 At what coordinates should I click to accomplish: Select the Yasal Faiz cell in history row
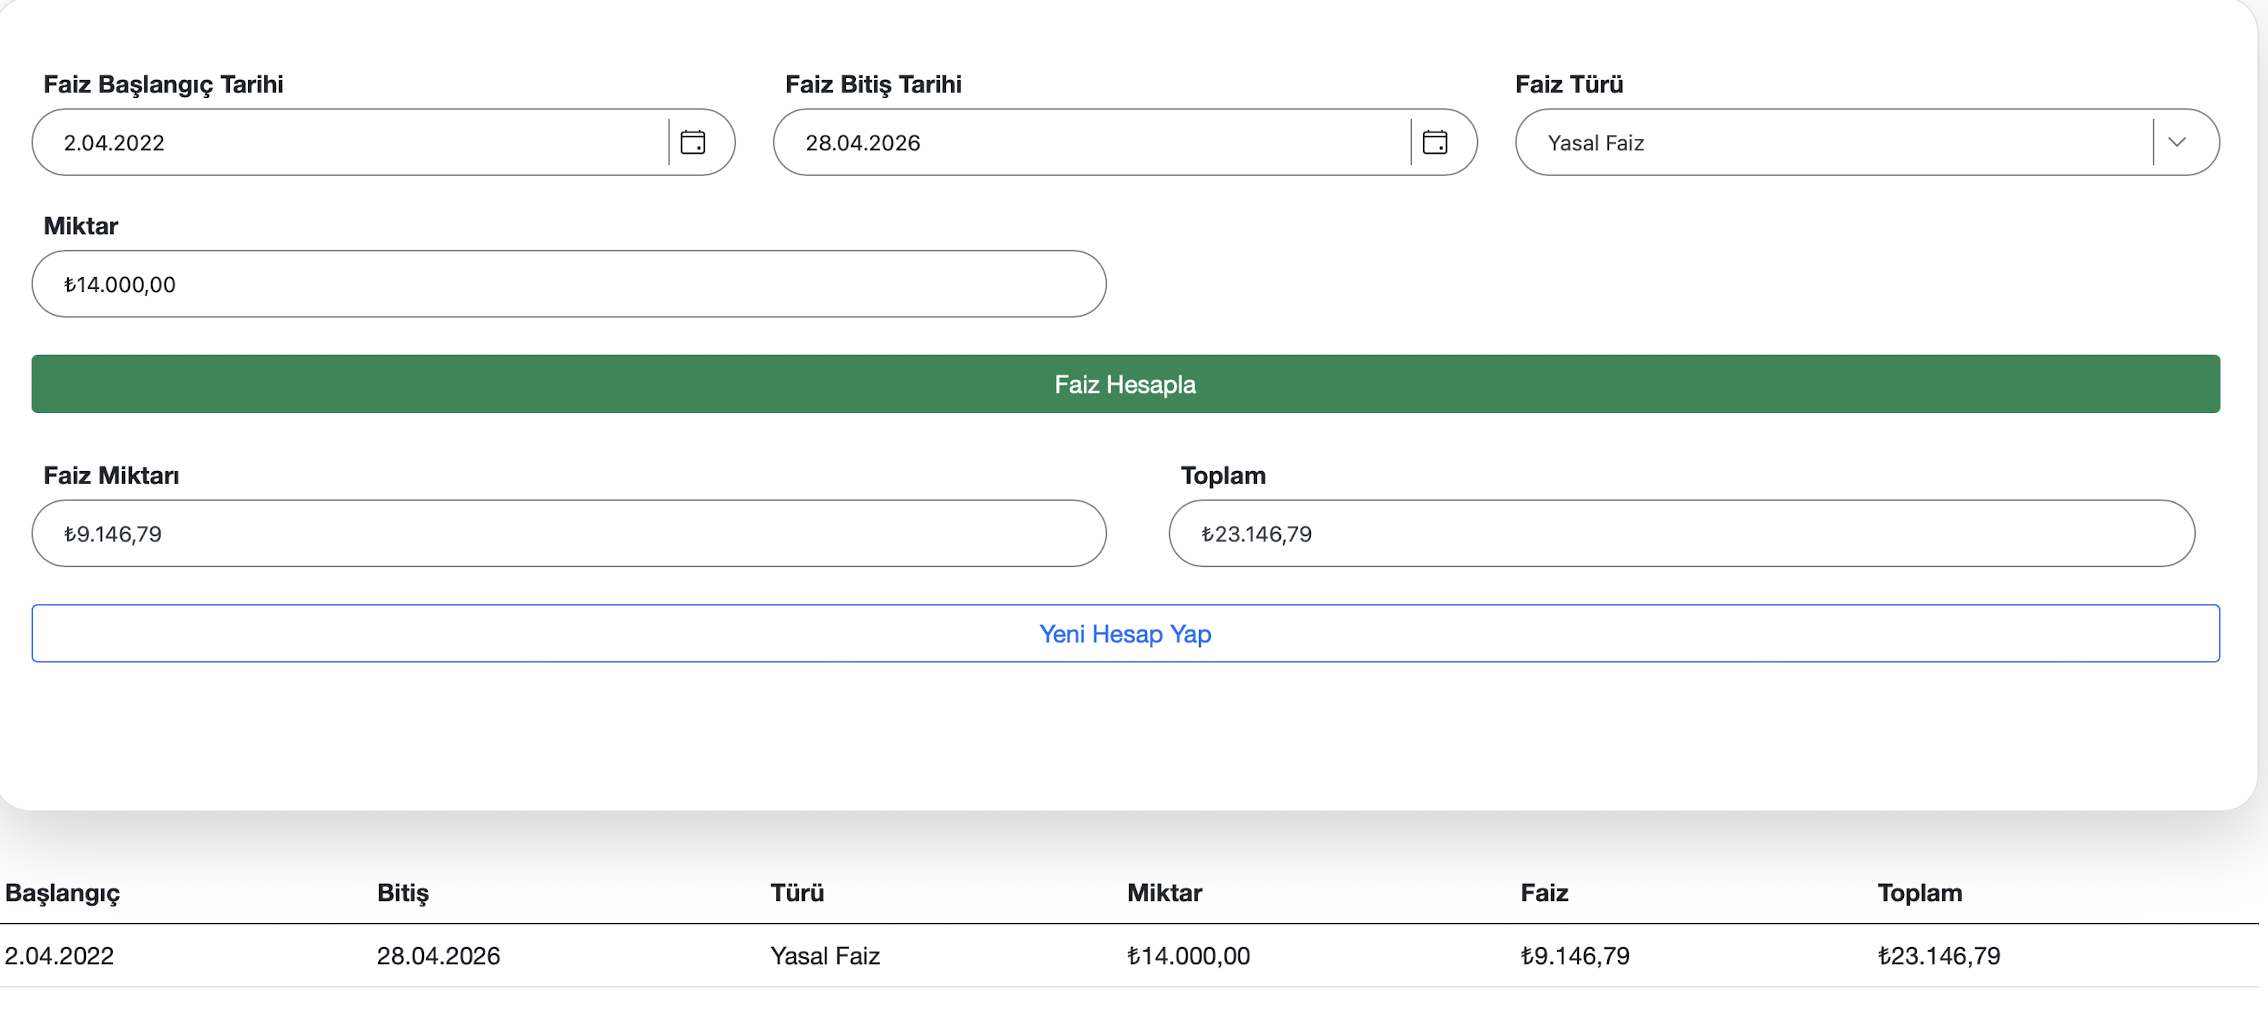pyautogui.click(x=825, y=956)
